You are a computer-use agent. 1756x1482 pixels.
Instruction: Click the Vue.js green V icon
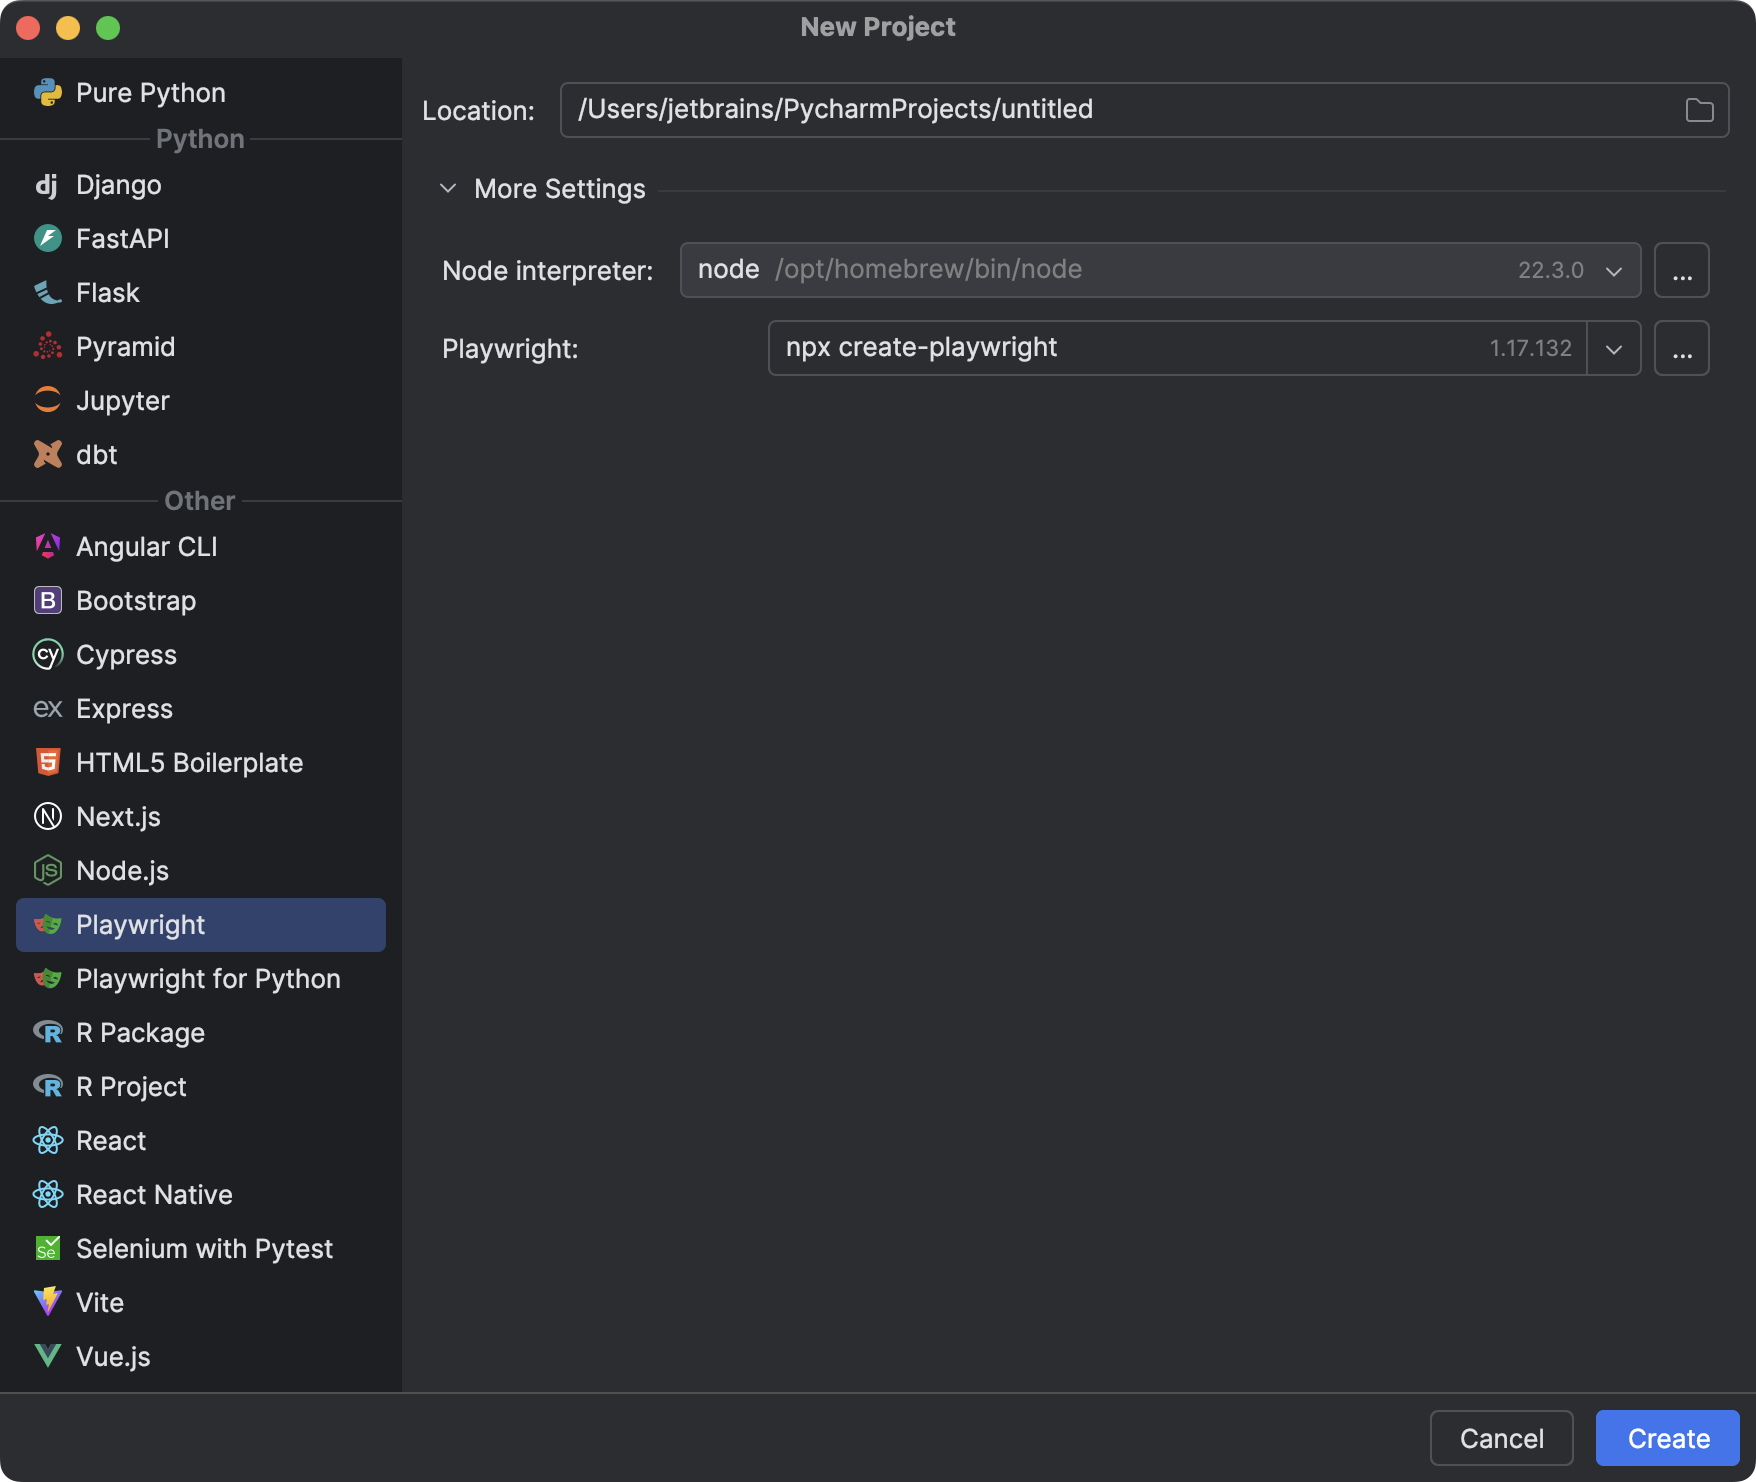[x=48, y=1356]
